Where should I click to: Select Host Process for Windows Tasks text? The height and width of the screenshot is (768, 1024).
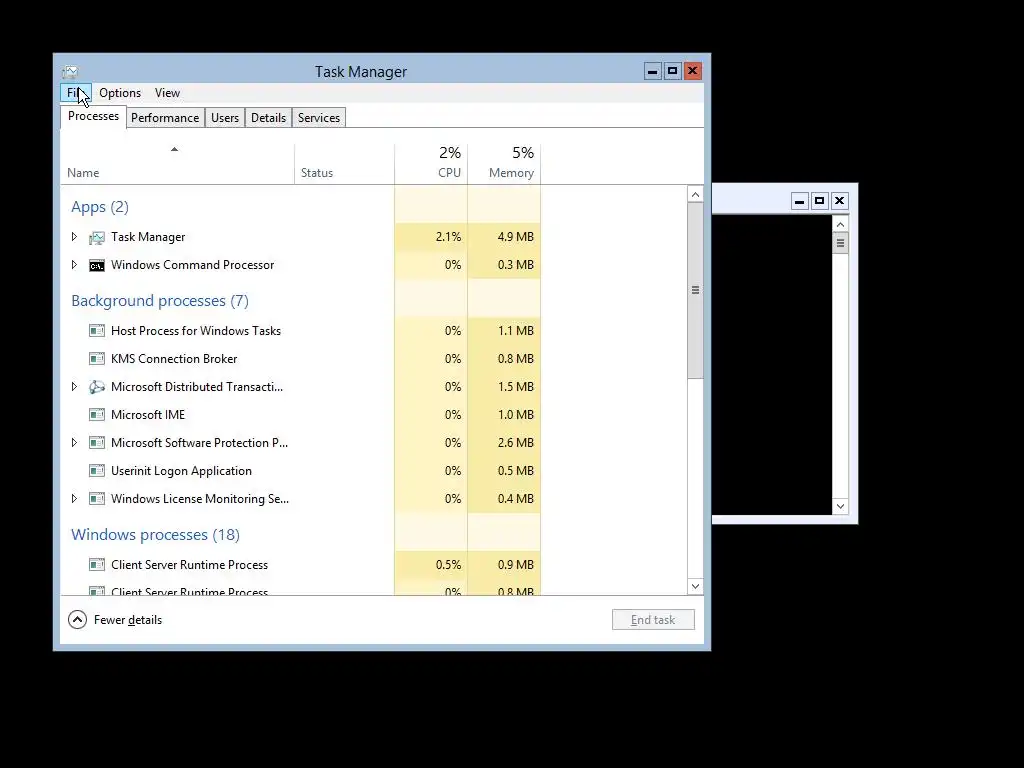click(x=196, y=331)
